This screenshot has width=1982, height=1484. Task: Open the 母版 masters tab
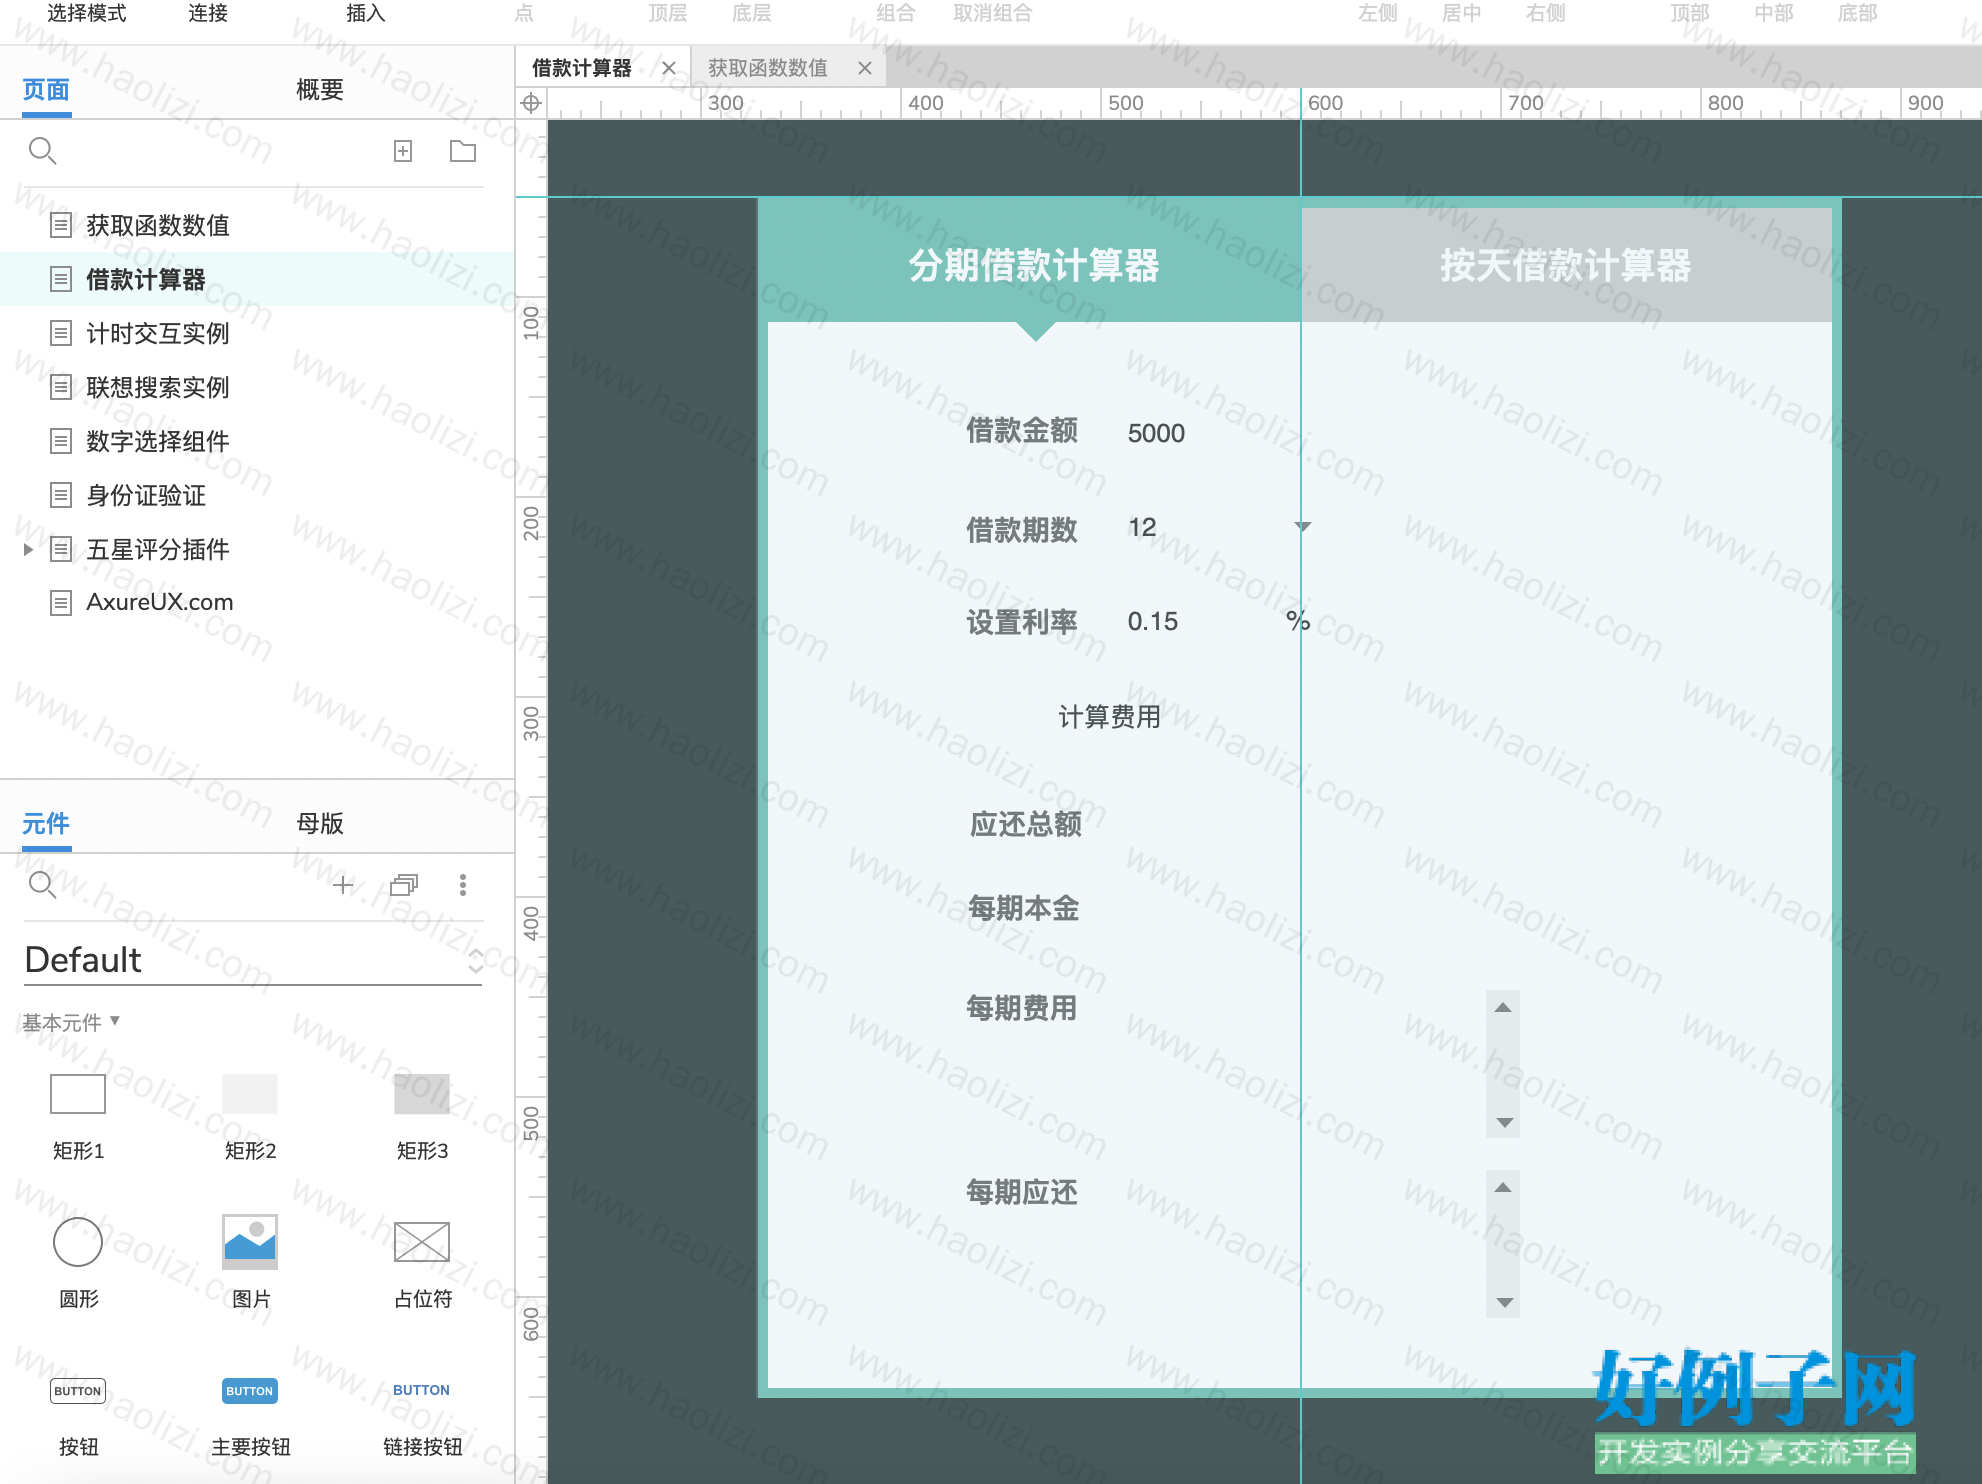point(320,824)
